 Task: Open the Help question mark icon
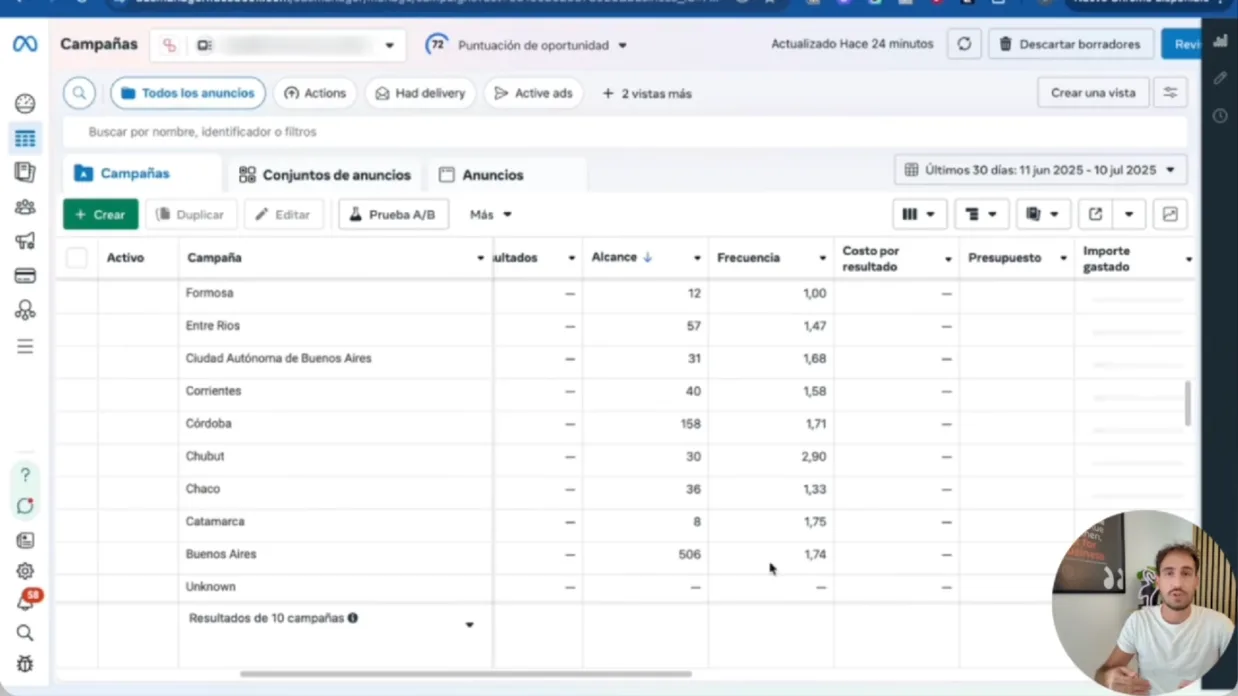click(x=25, y=475)
